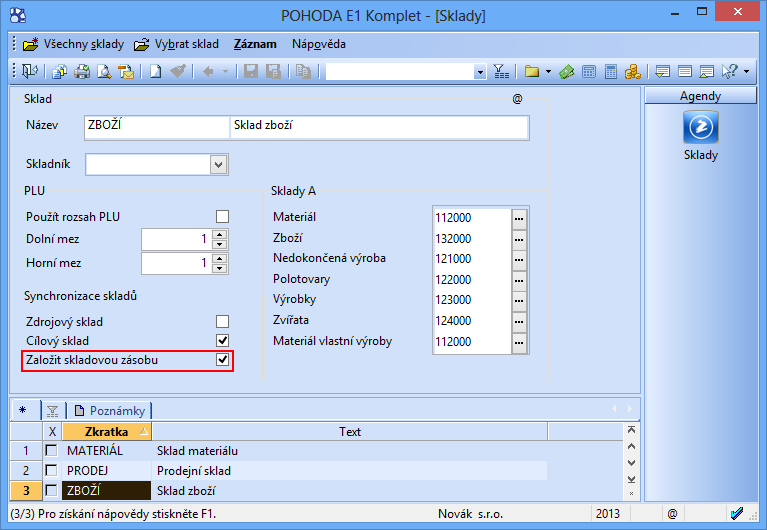Open the back arrow history dropdown

pos(226,72)
